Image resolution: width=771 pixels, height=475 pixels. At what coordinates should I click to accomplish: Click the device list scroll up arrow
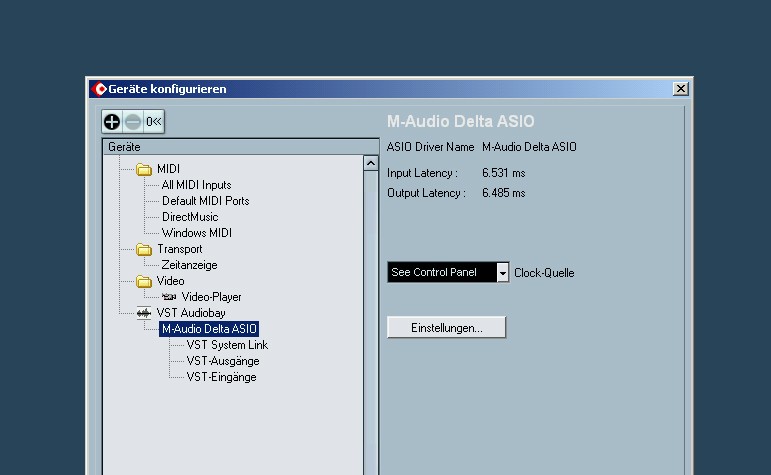click(x=371, y=163)
